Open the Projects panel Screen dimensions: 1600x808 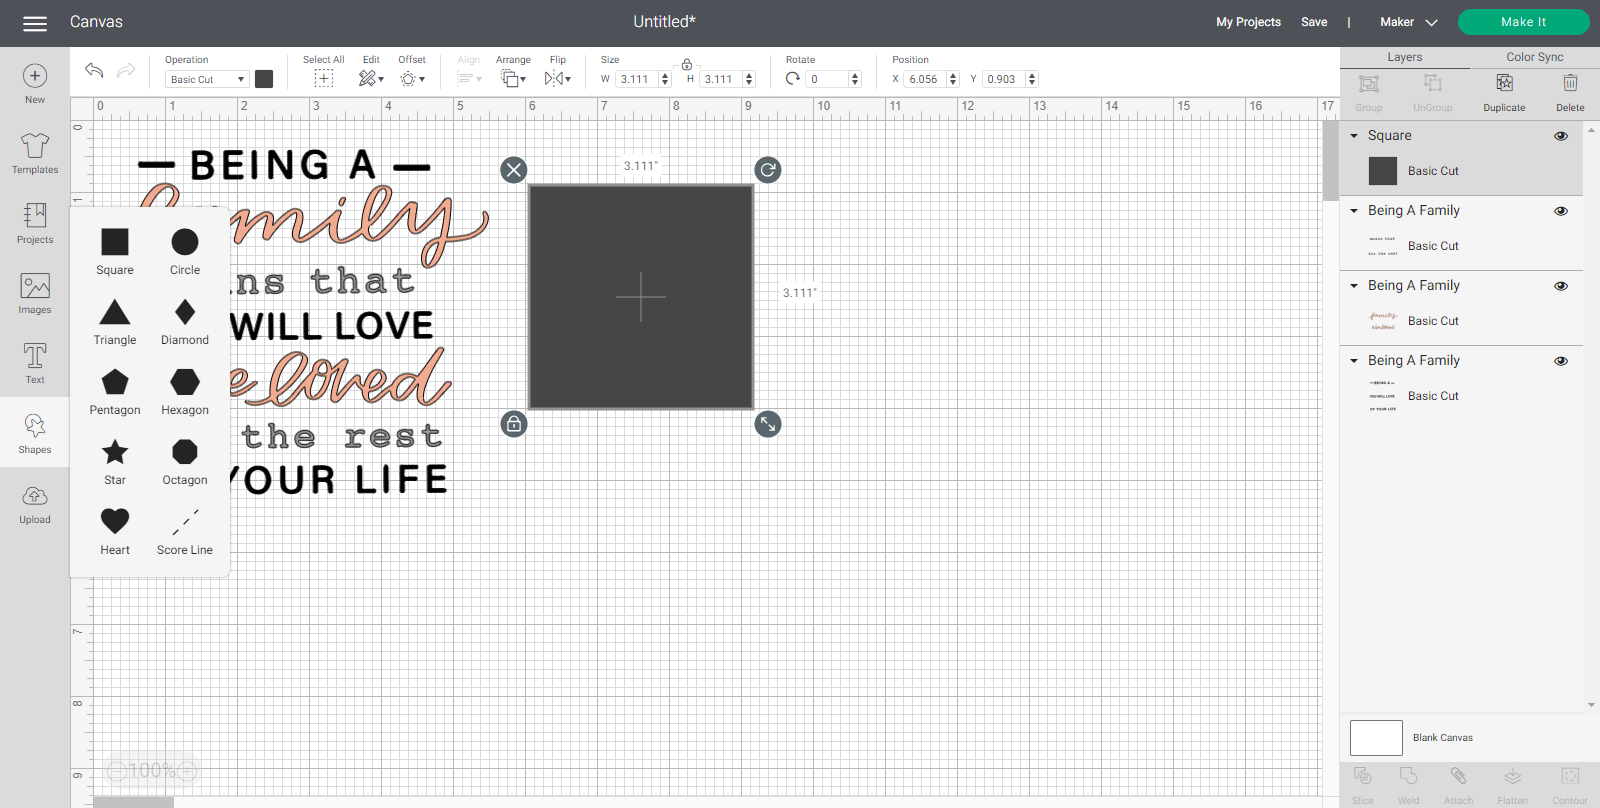coord(35,224)
